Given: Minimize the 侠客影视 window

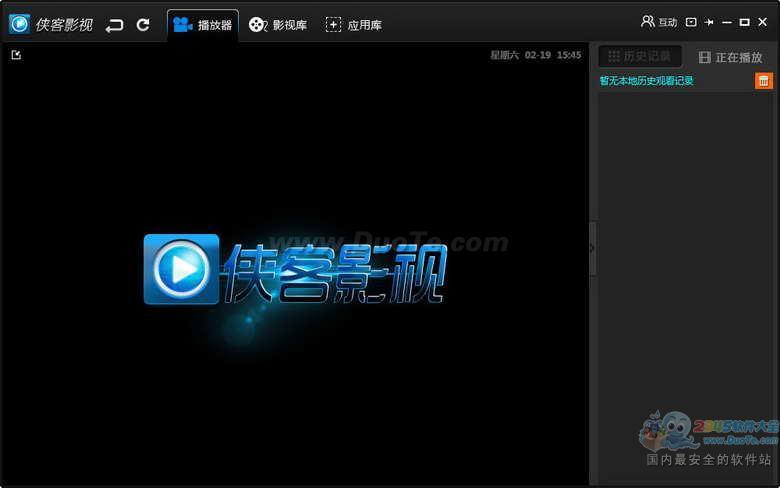Looking at the screenshot, I should pyautogui.click(x=727, y=22).
